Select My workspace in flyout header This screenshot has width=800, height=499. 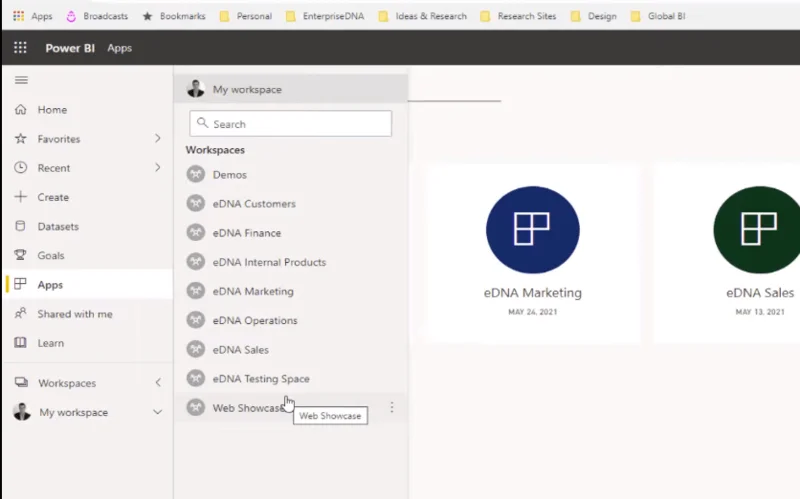(291, 89)
